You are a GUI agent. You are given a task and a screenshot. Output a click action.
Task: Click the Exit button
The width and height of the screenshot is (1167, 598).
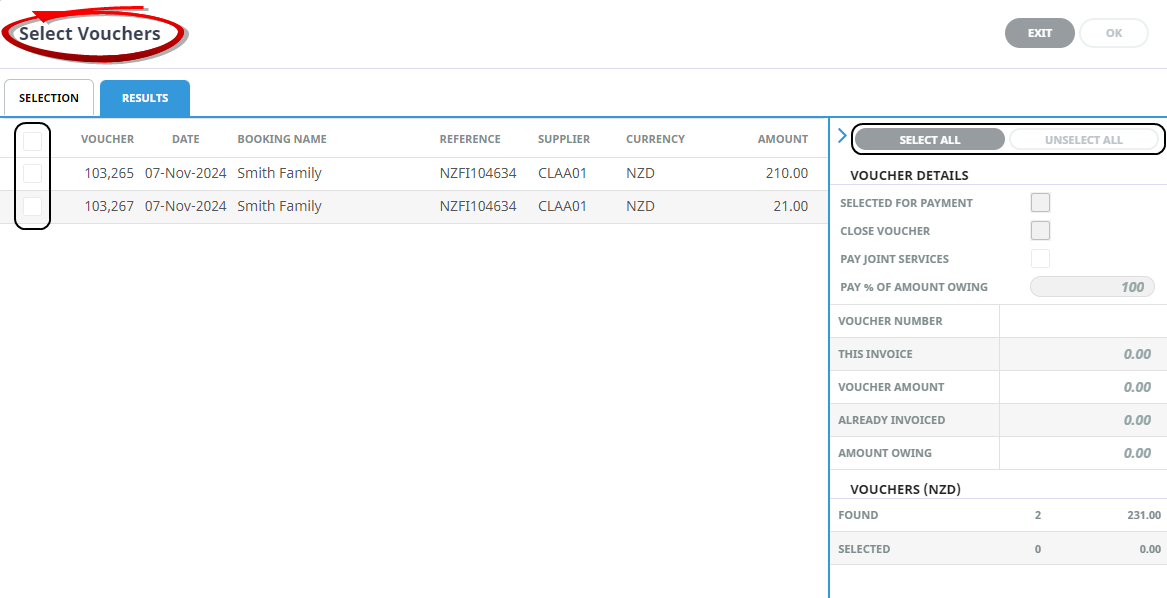pyautogui.click(x=1040, y=33)
